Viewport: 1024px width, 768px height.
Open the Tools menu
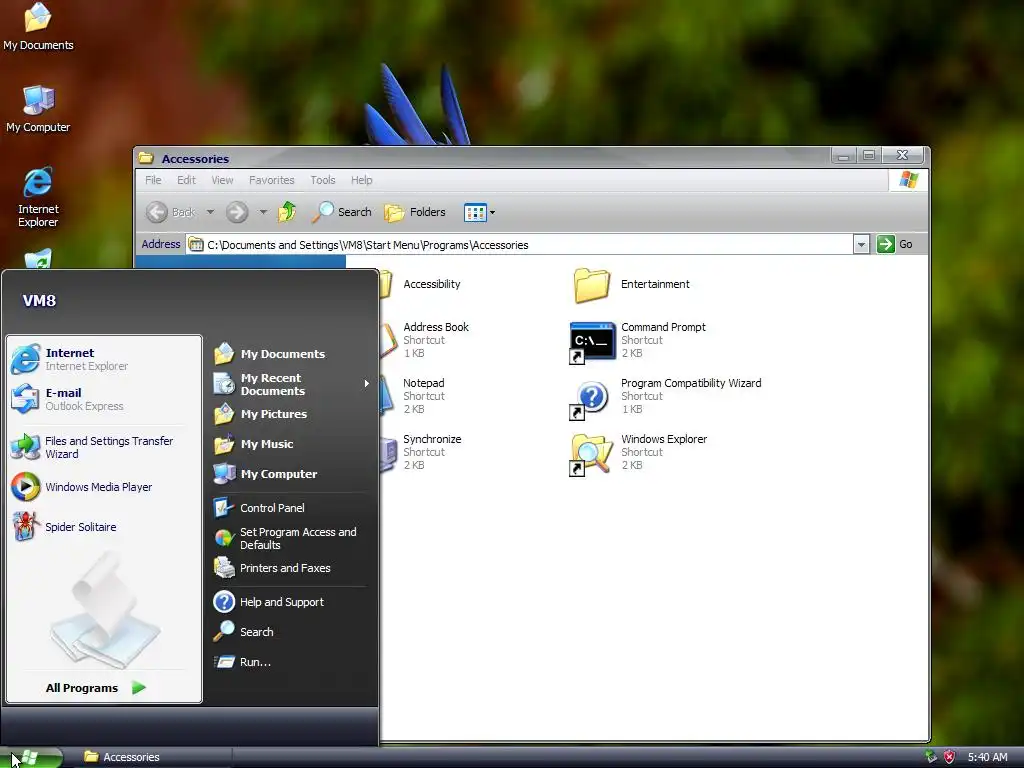tap(323, 180)
